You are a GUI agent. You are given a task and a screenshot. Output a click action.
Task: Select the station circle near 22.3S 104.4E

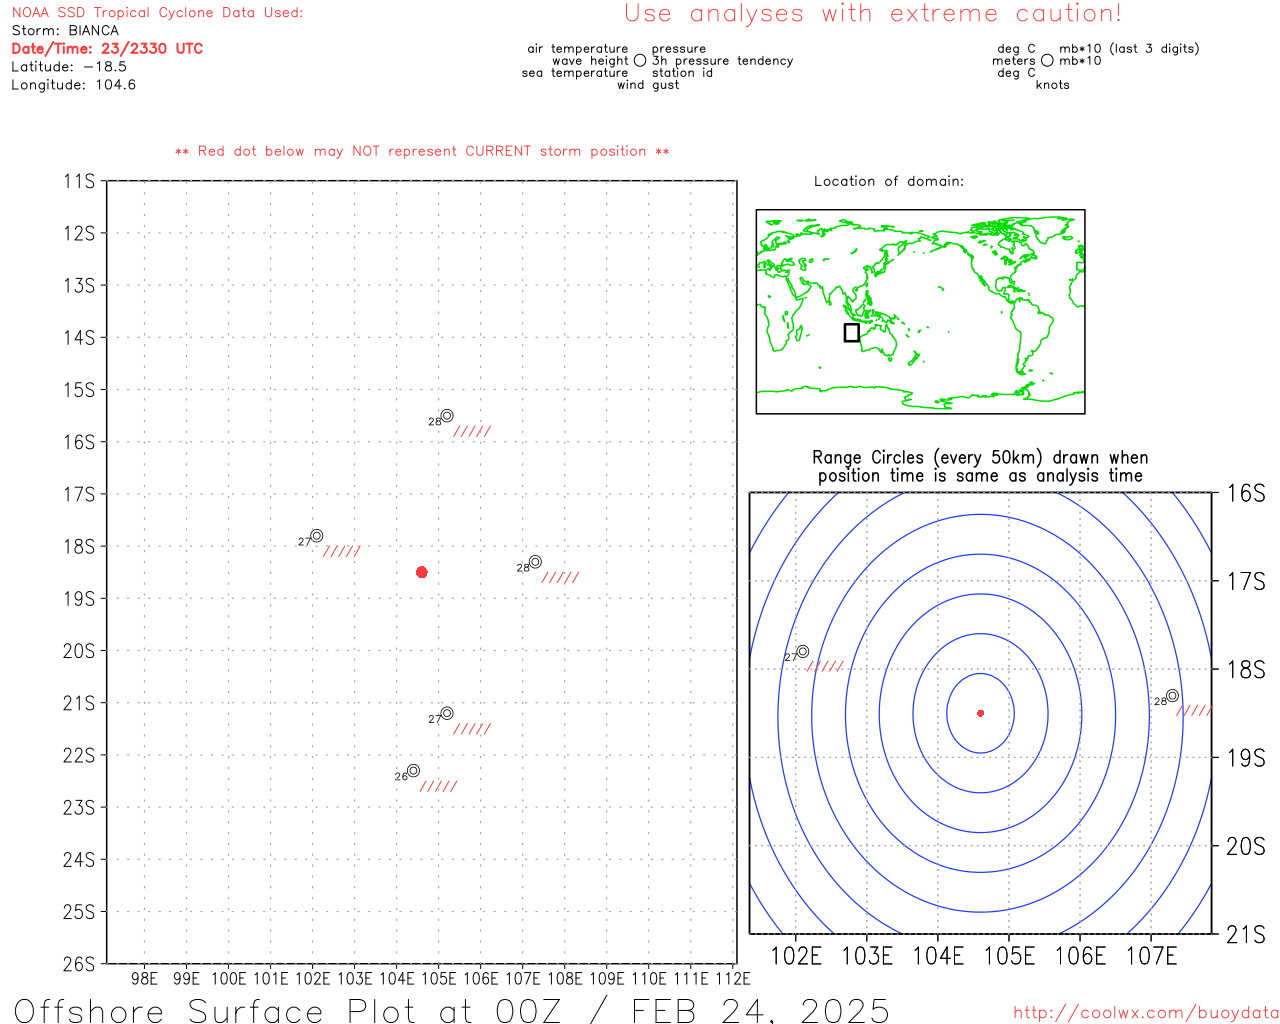[x=413, y=771]
